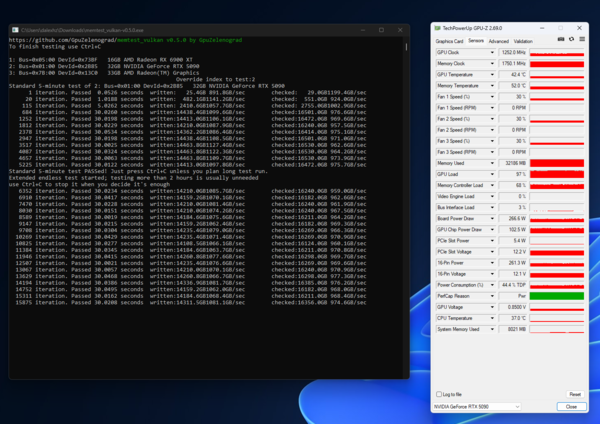
Task: Open the Memory Controller Load dropdown
Action: [492, 185]
